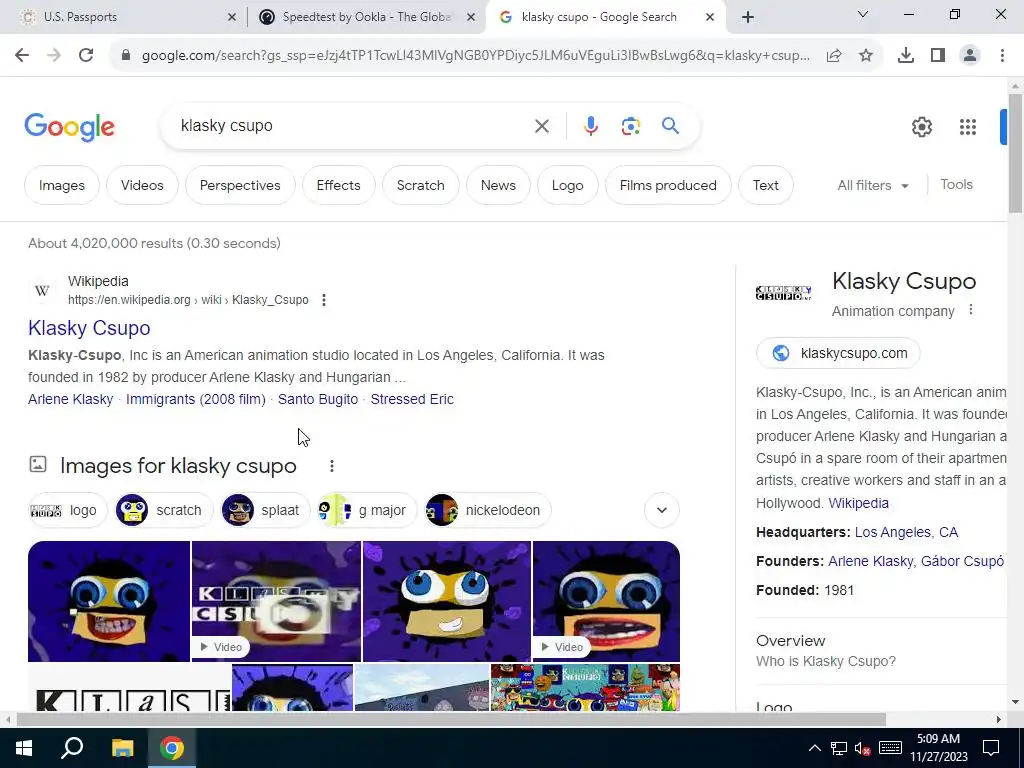Screen dimensions: 1024x768
Task: Select the Films produced filter chip
Action: coord(668,185)
